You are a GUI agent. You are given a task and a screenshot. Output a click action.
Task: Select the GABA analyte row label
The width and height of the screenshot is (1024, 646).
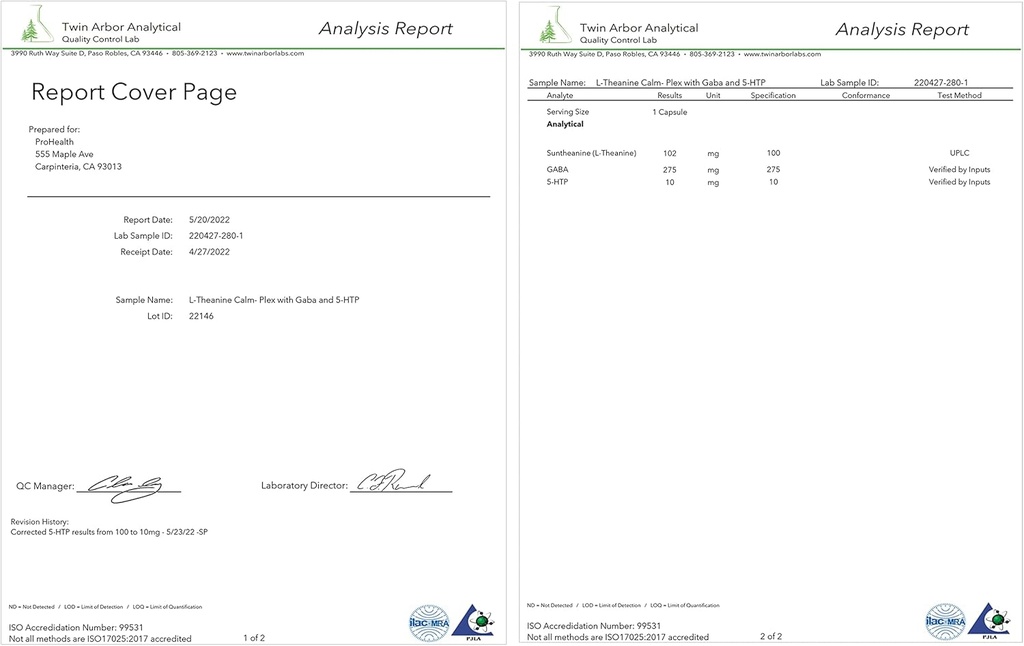pyautogui.click(x=557, y=170)
